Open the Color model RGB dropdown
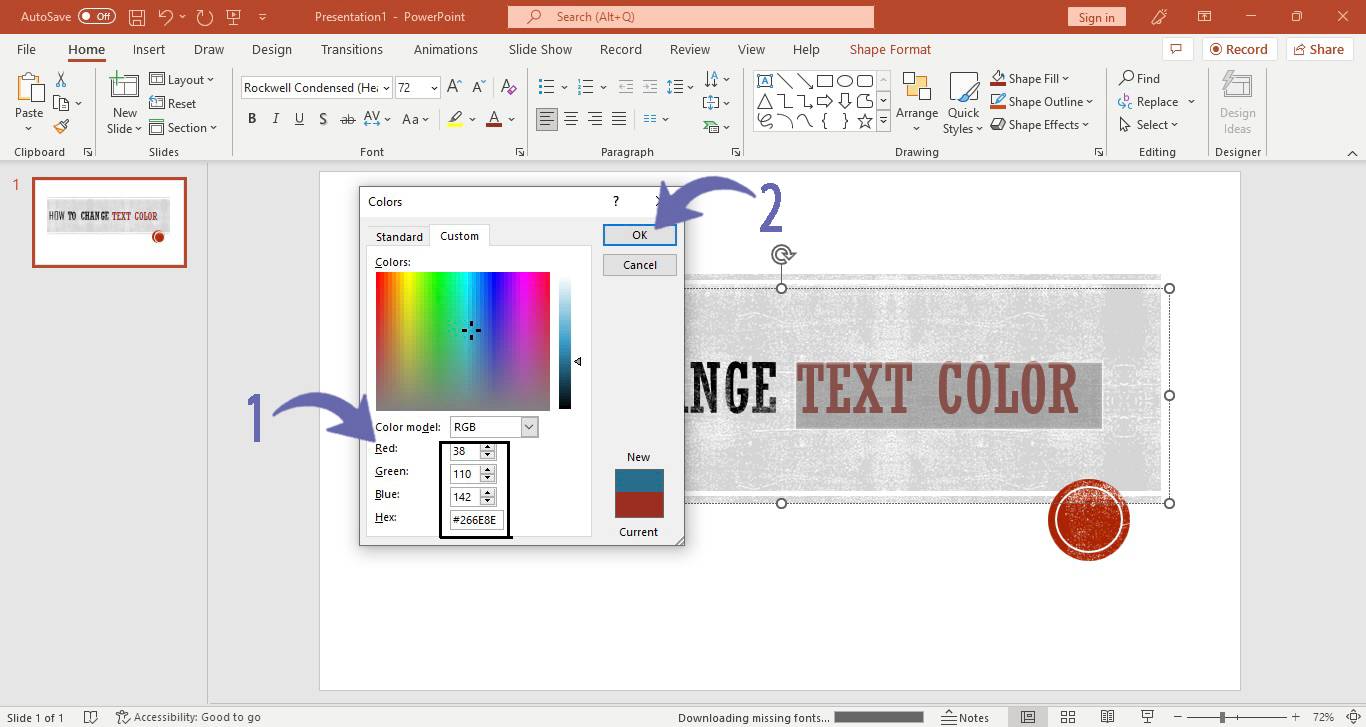Image resolution: width=1366 pixels, height=727 pixels. click(529, 427)
